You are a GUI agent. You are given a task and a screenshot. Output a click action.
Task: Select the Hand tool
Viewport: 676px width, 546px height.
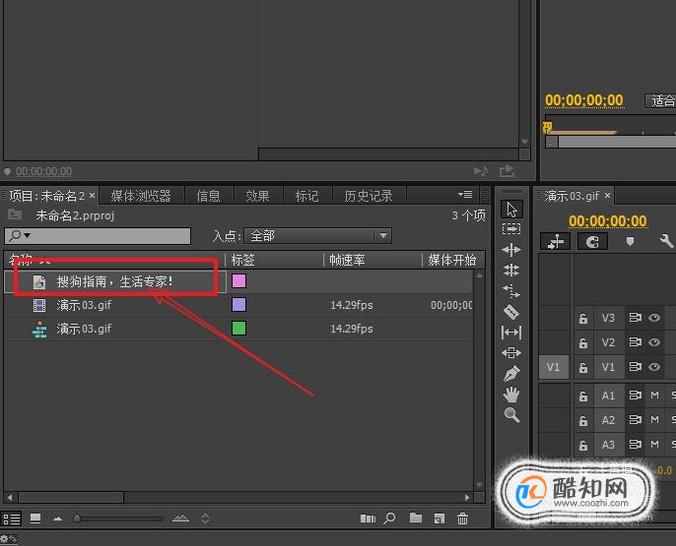pyautogui.click(x=511, y=394)
